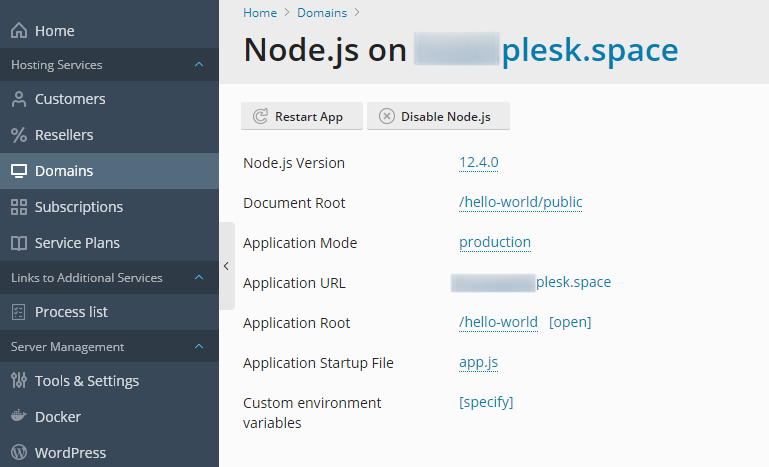Screen dimensions: 769x467
Task: Open the Customers menu item
Action: pyautogui.click(x=109, y=99)
